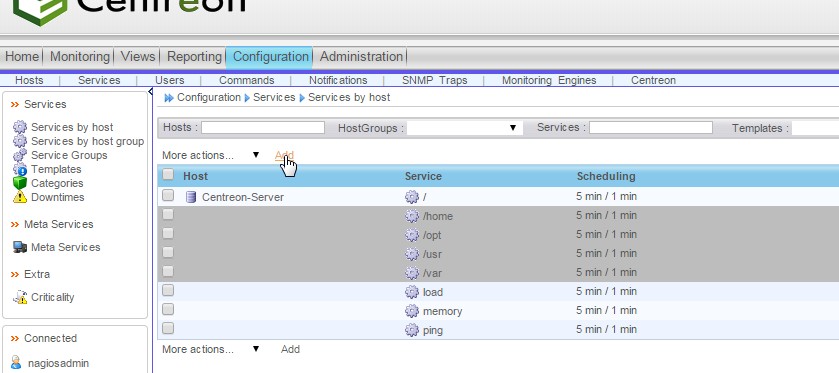Screen dimensions: 839x373
Task: Check the box for the load service
Action: 168,290
